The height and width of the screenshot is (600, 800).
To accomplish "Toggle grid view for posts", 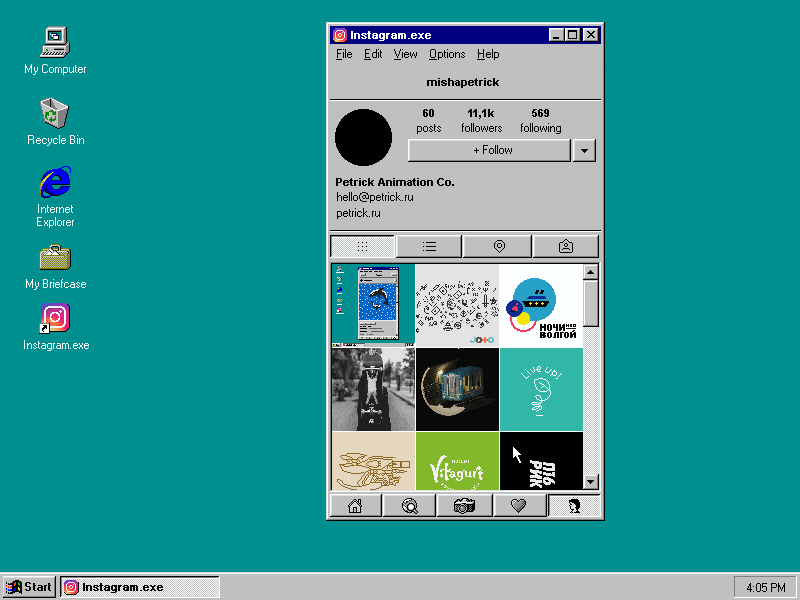I will [362, 245].
